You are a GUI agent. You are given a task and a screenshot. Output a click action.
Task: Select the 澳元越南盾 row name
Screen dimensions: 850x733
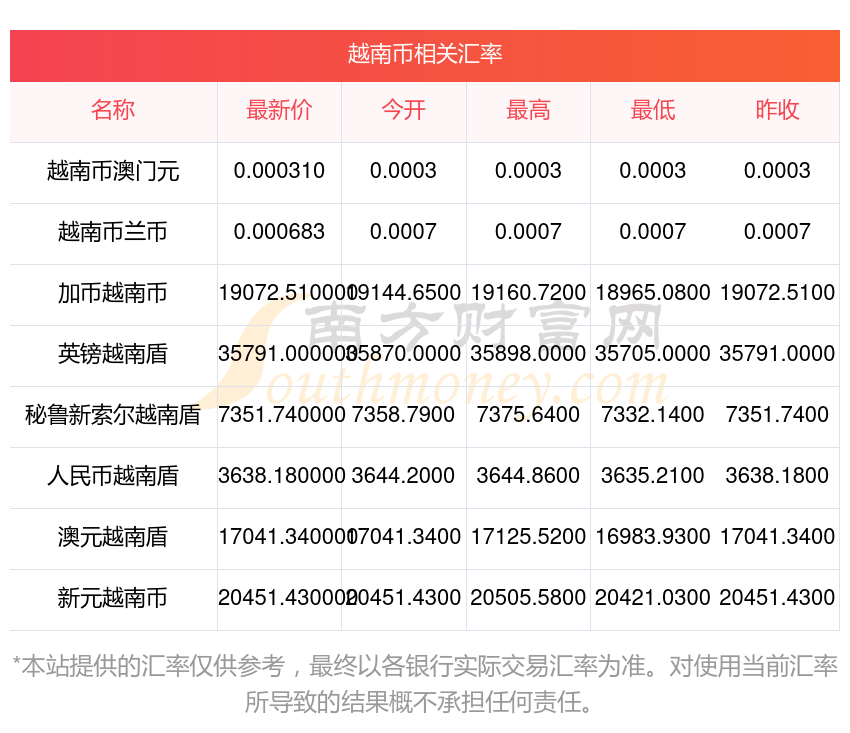coord(113,537)
